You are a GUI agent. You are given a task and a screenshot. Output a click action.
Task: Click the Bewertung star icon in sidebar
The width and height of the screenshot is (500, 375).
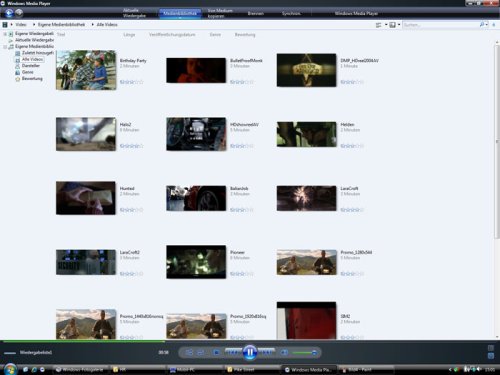pos(18,79)
